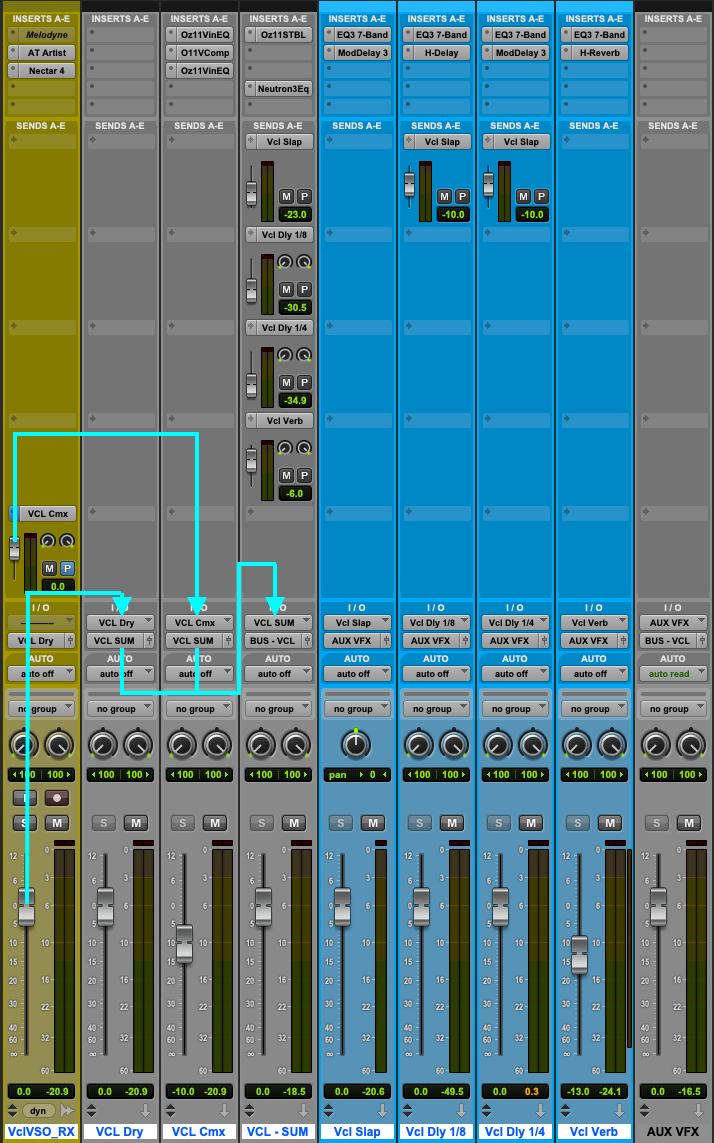Mute the Vcl Verb track

point(610,823)
